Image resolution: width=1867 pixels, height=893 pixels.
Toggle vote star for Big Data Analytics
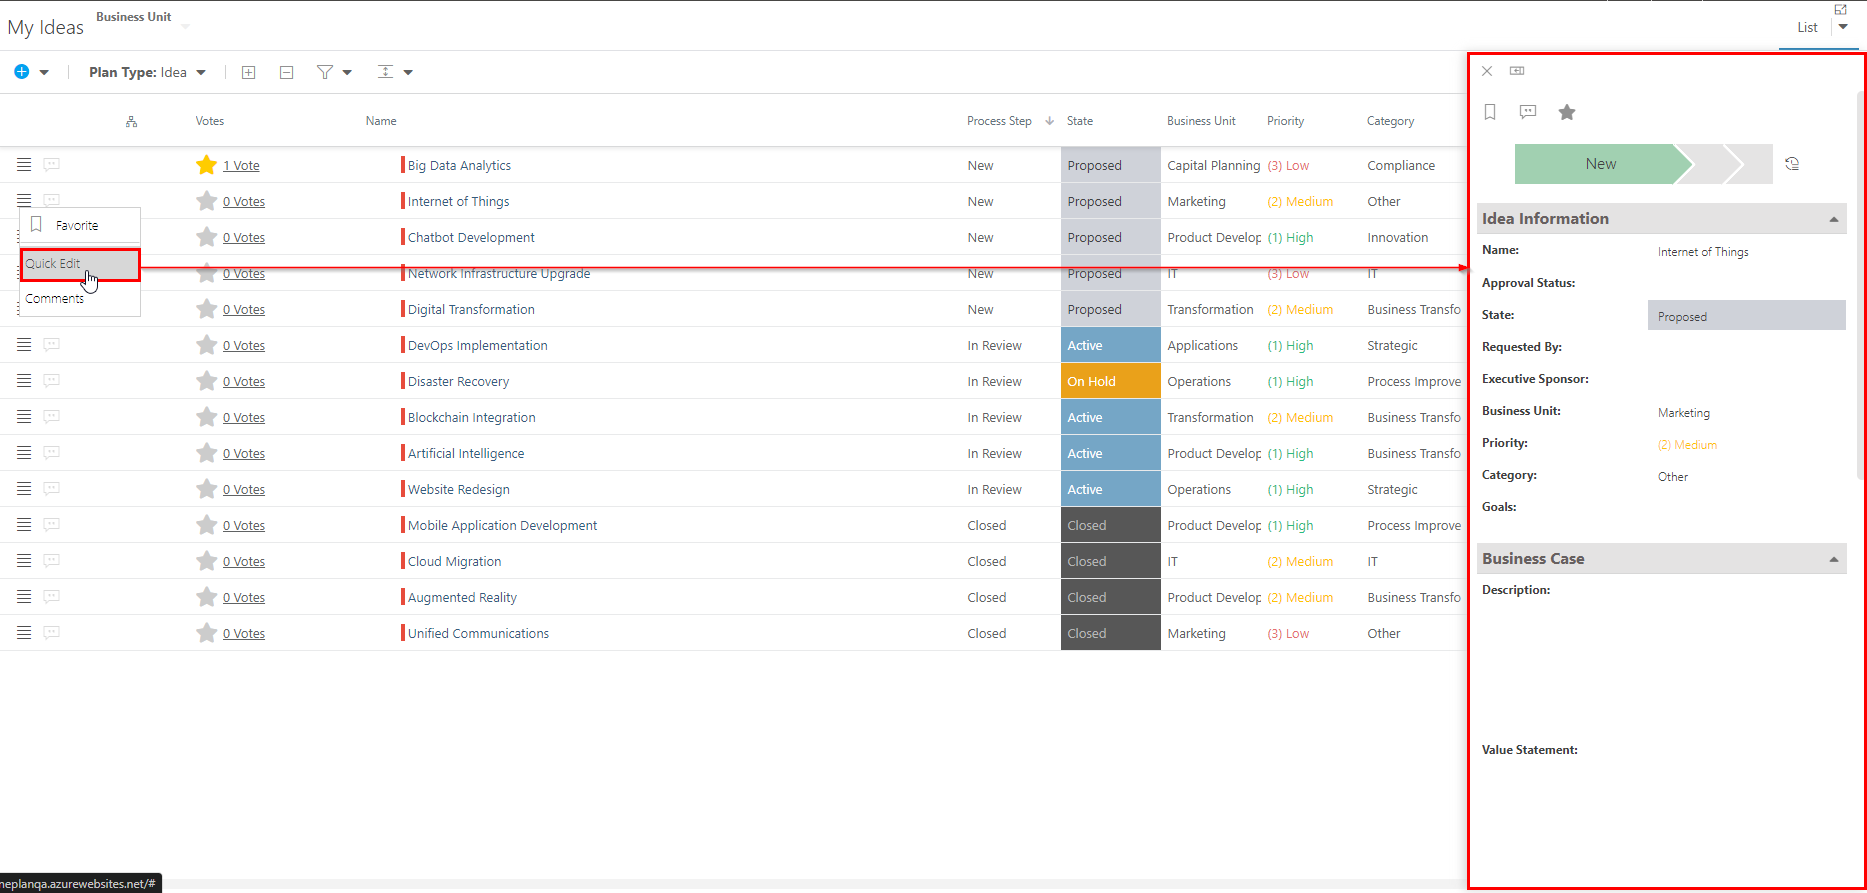coord(206,165)
